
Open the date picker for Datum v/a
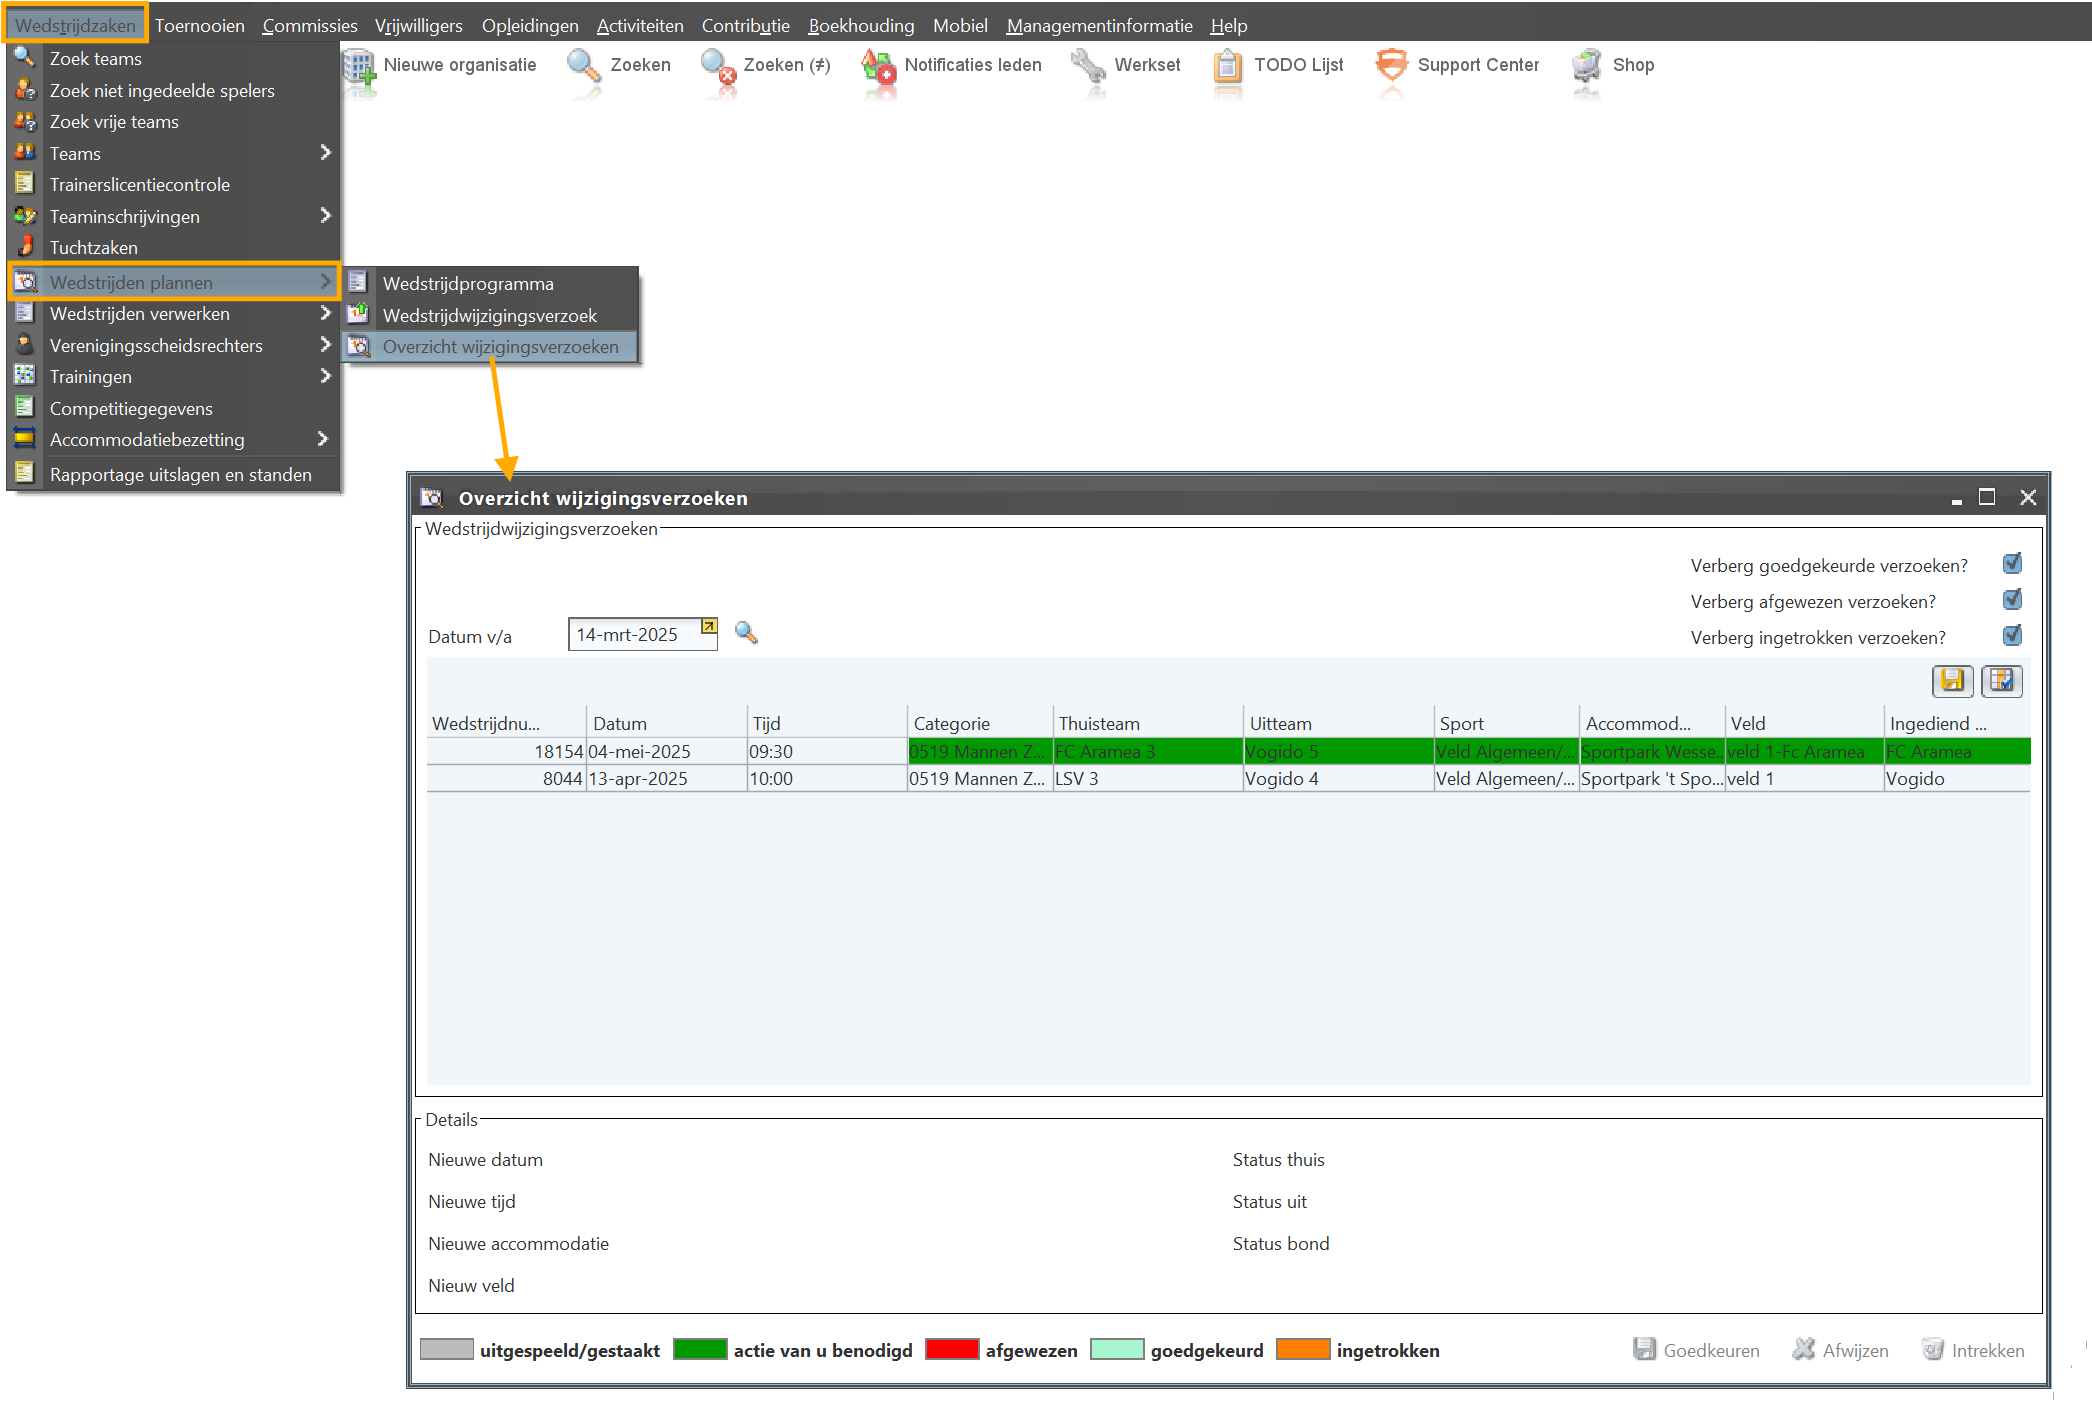[708, 627]
